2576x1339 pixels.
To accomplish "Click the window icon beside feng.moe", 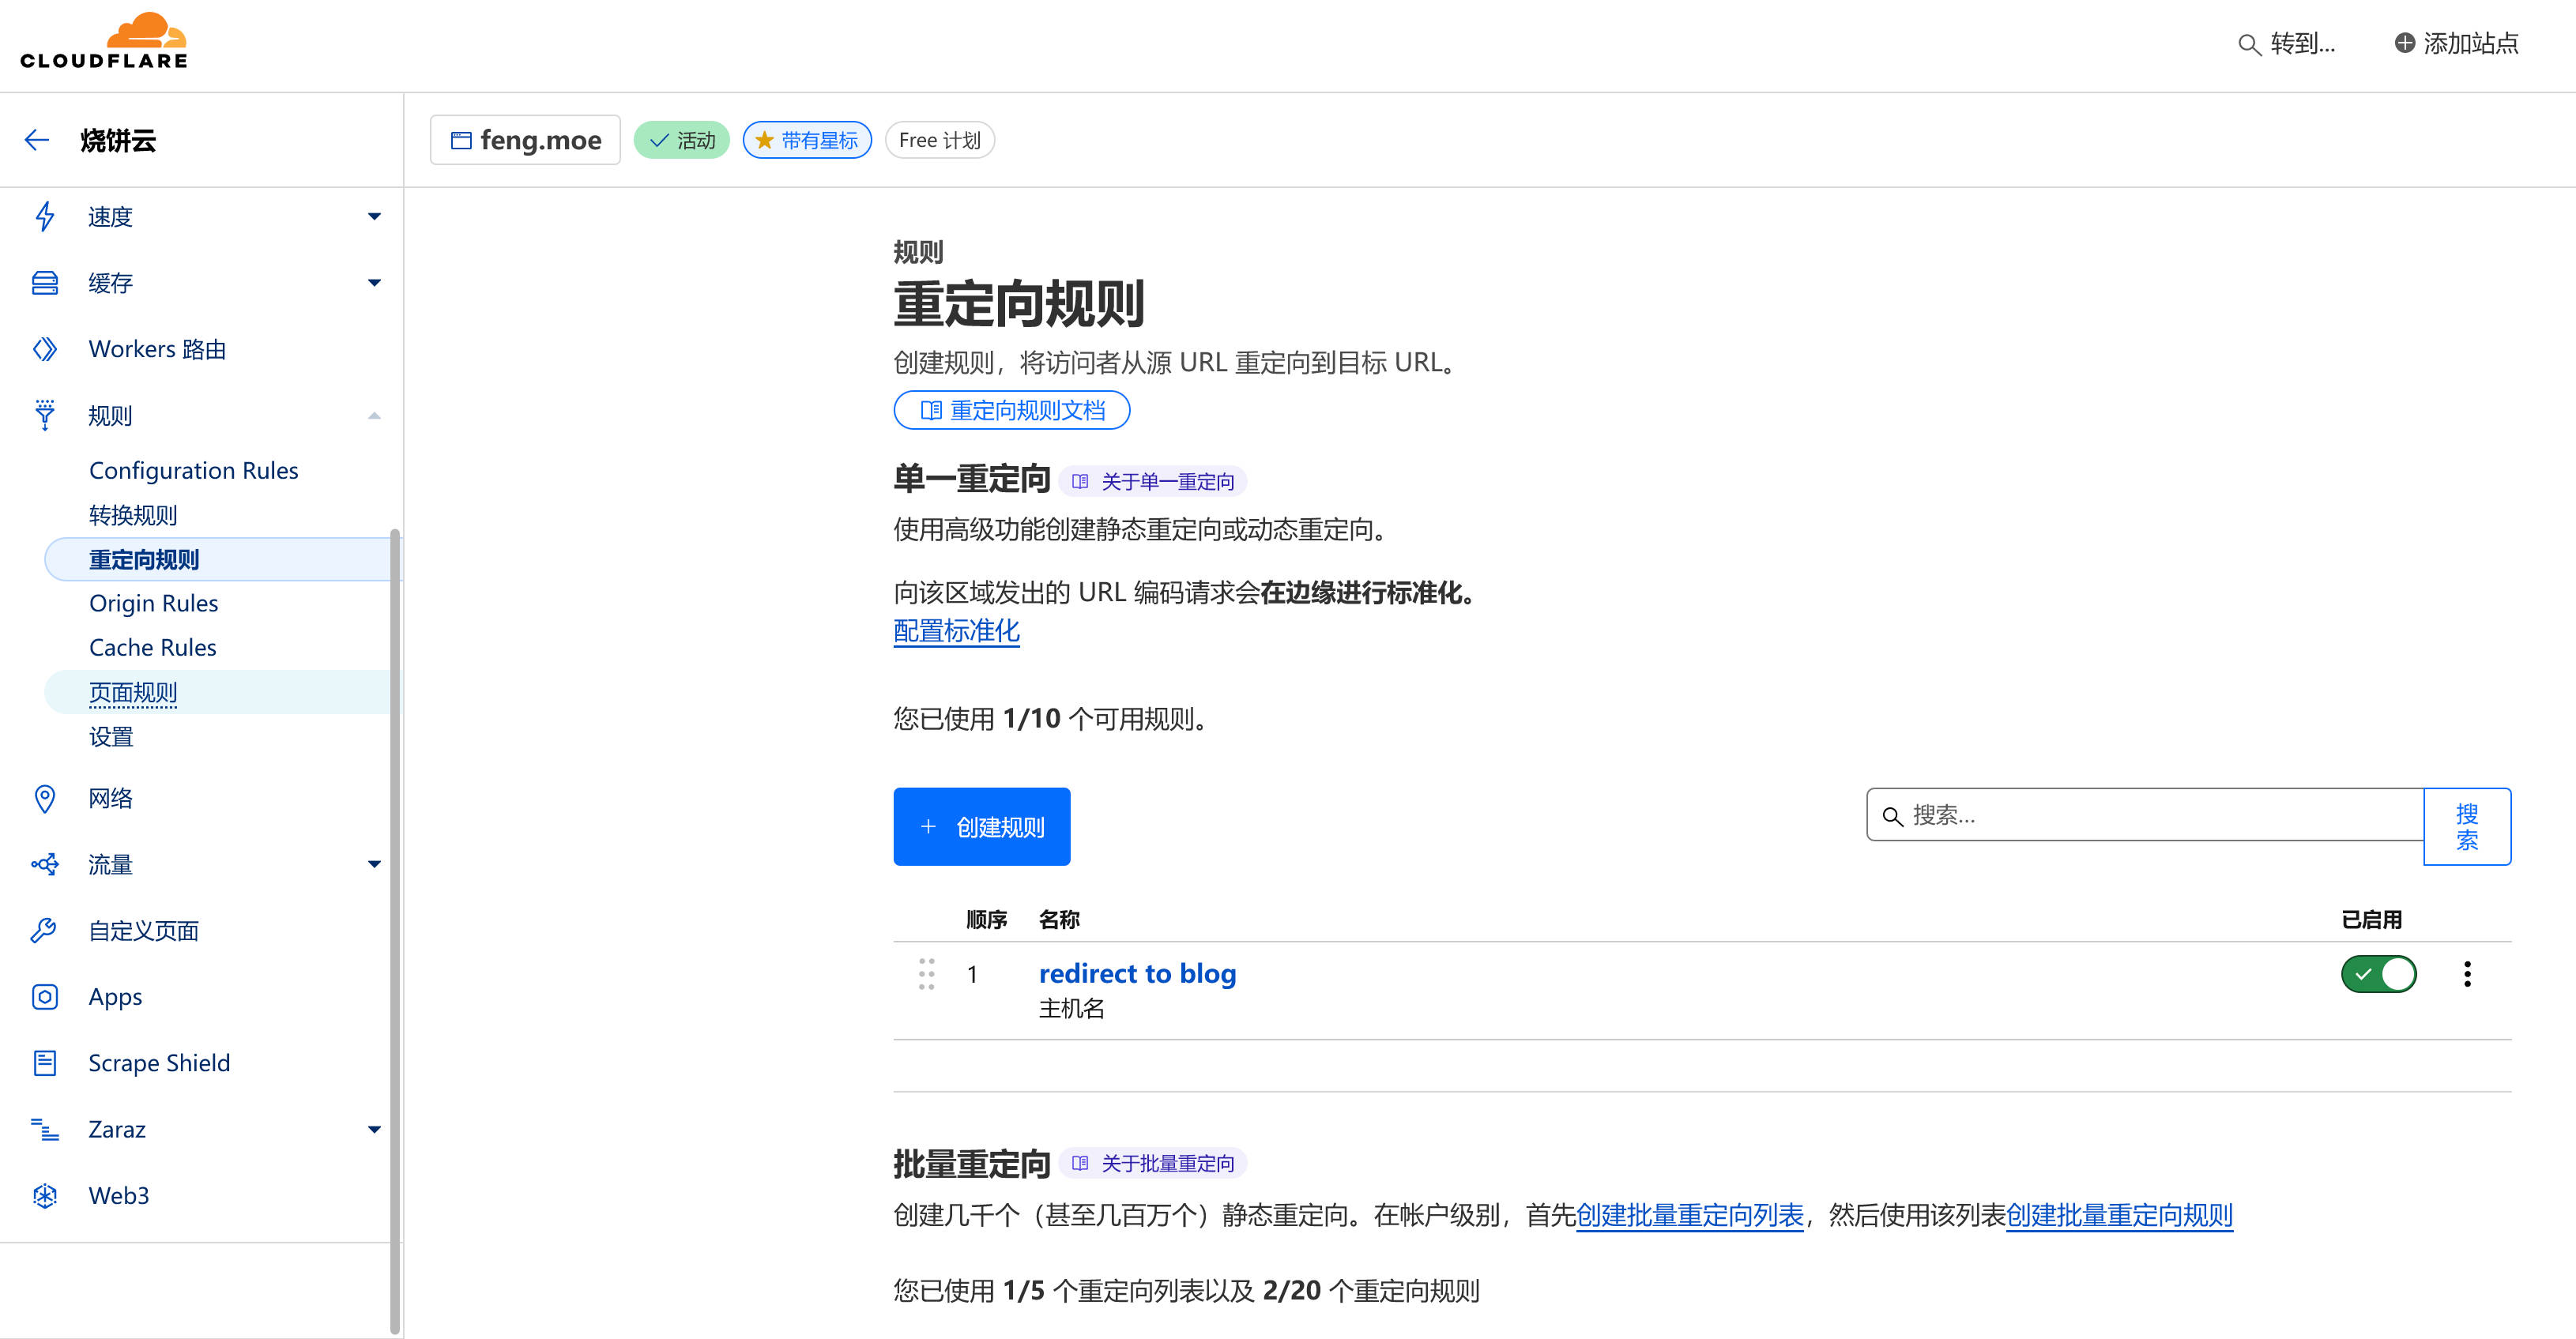I will 461,140.
